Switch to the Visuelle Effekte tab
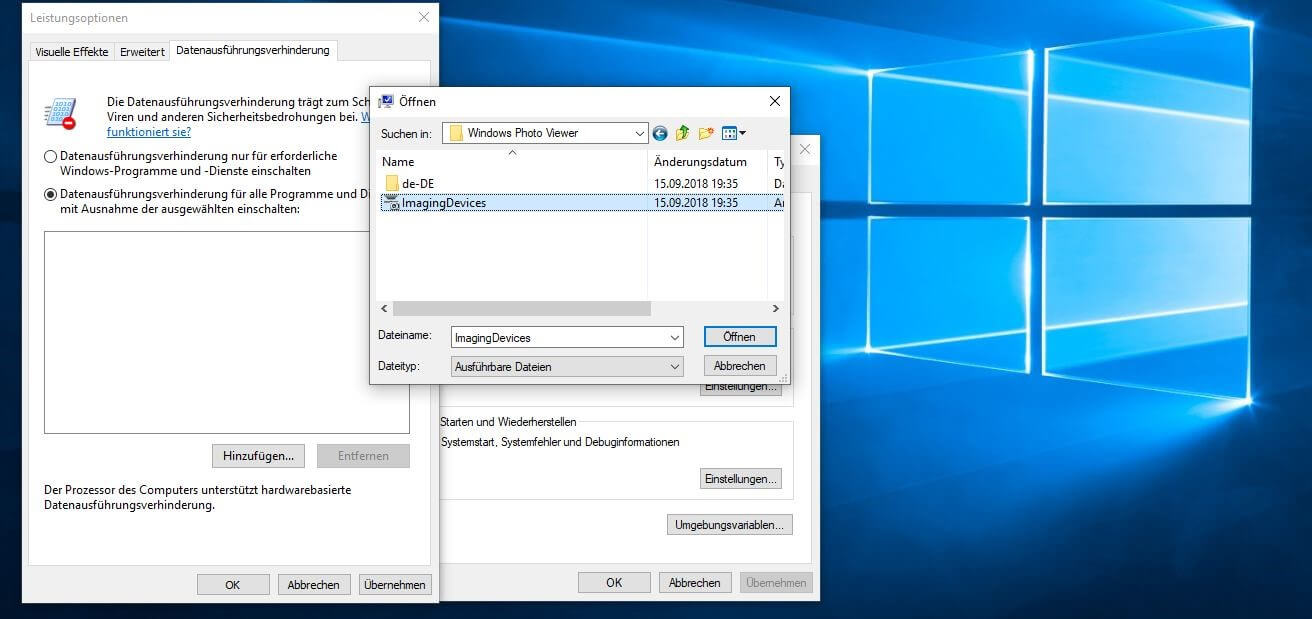Viewport: 1312px width, 619px height. pyautogui.click(x=72, y=52)
